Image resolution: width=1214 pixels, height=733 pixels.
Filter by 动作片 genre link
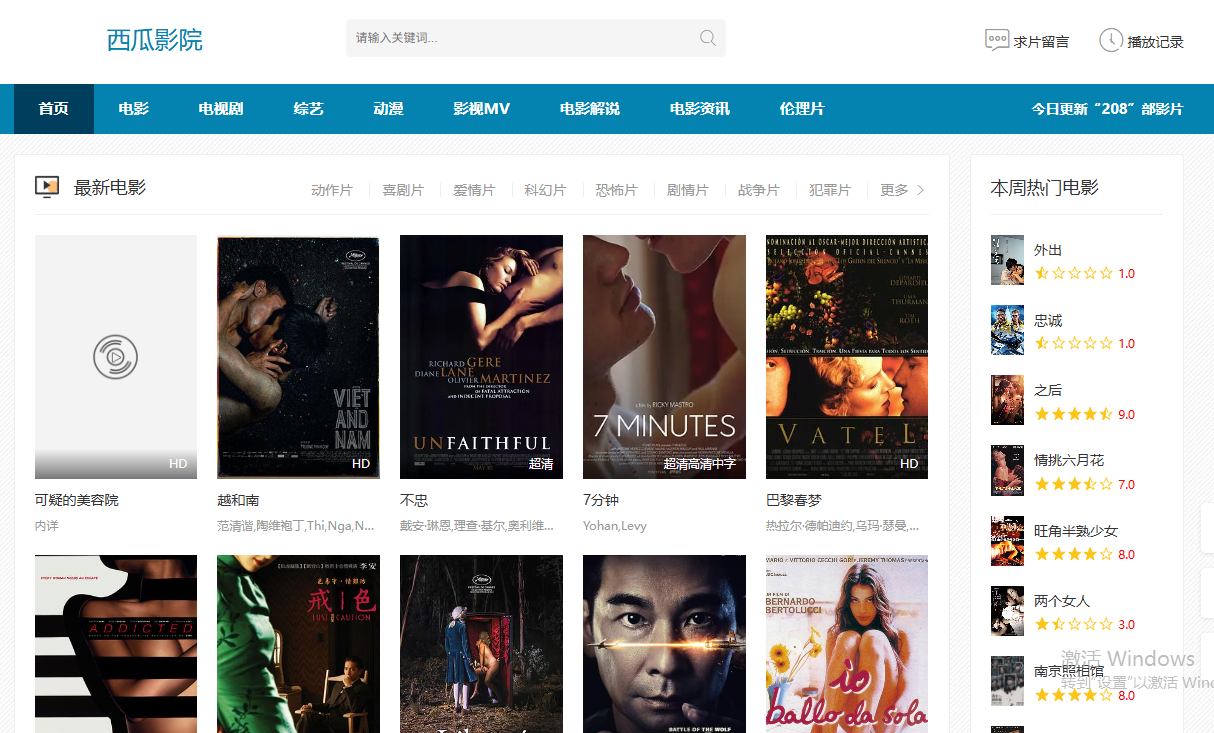[332, 190]
